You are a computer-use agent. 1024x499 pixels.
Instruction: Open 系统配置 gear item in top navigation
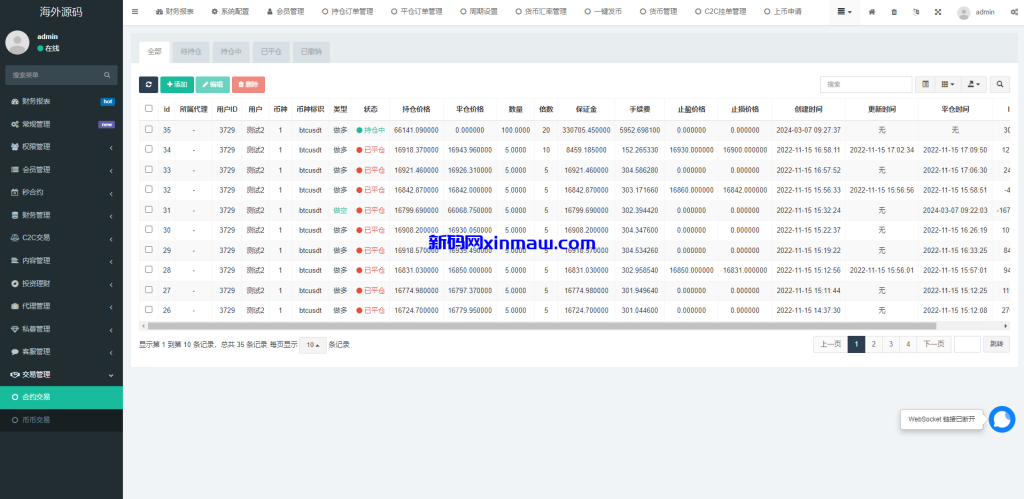click(x=231, y=12)
